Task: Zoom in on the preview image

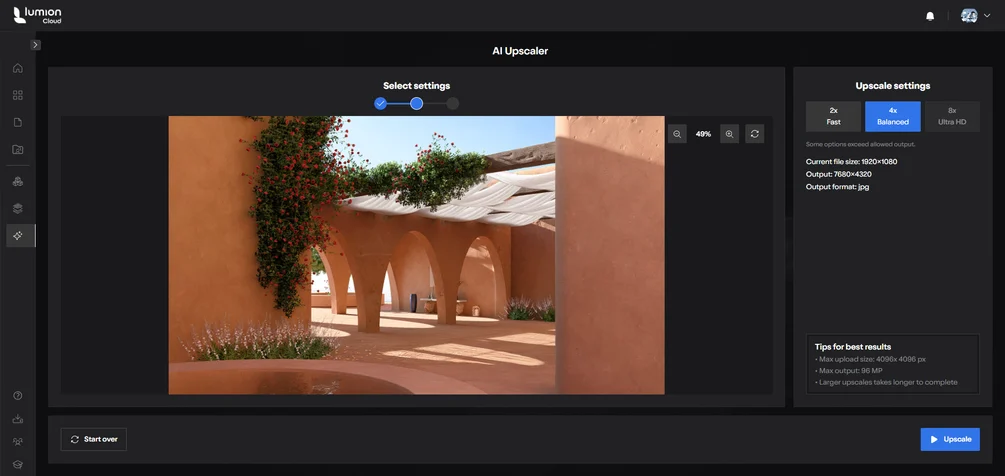Action: pos(729,134)
